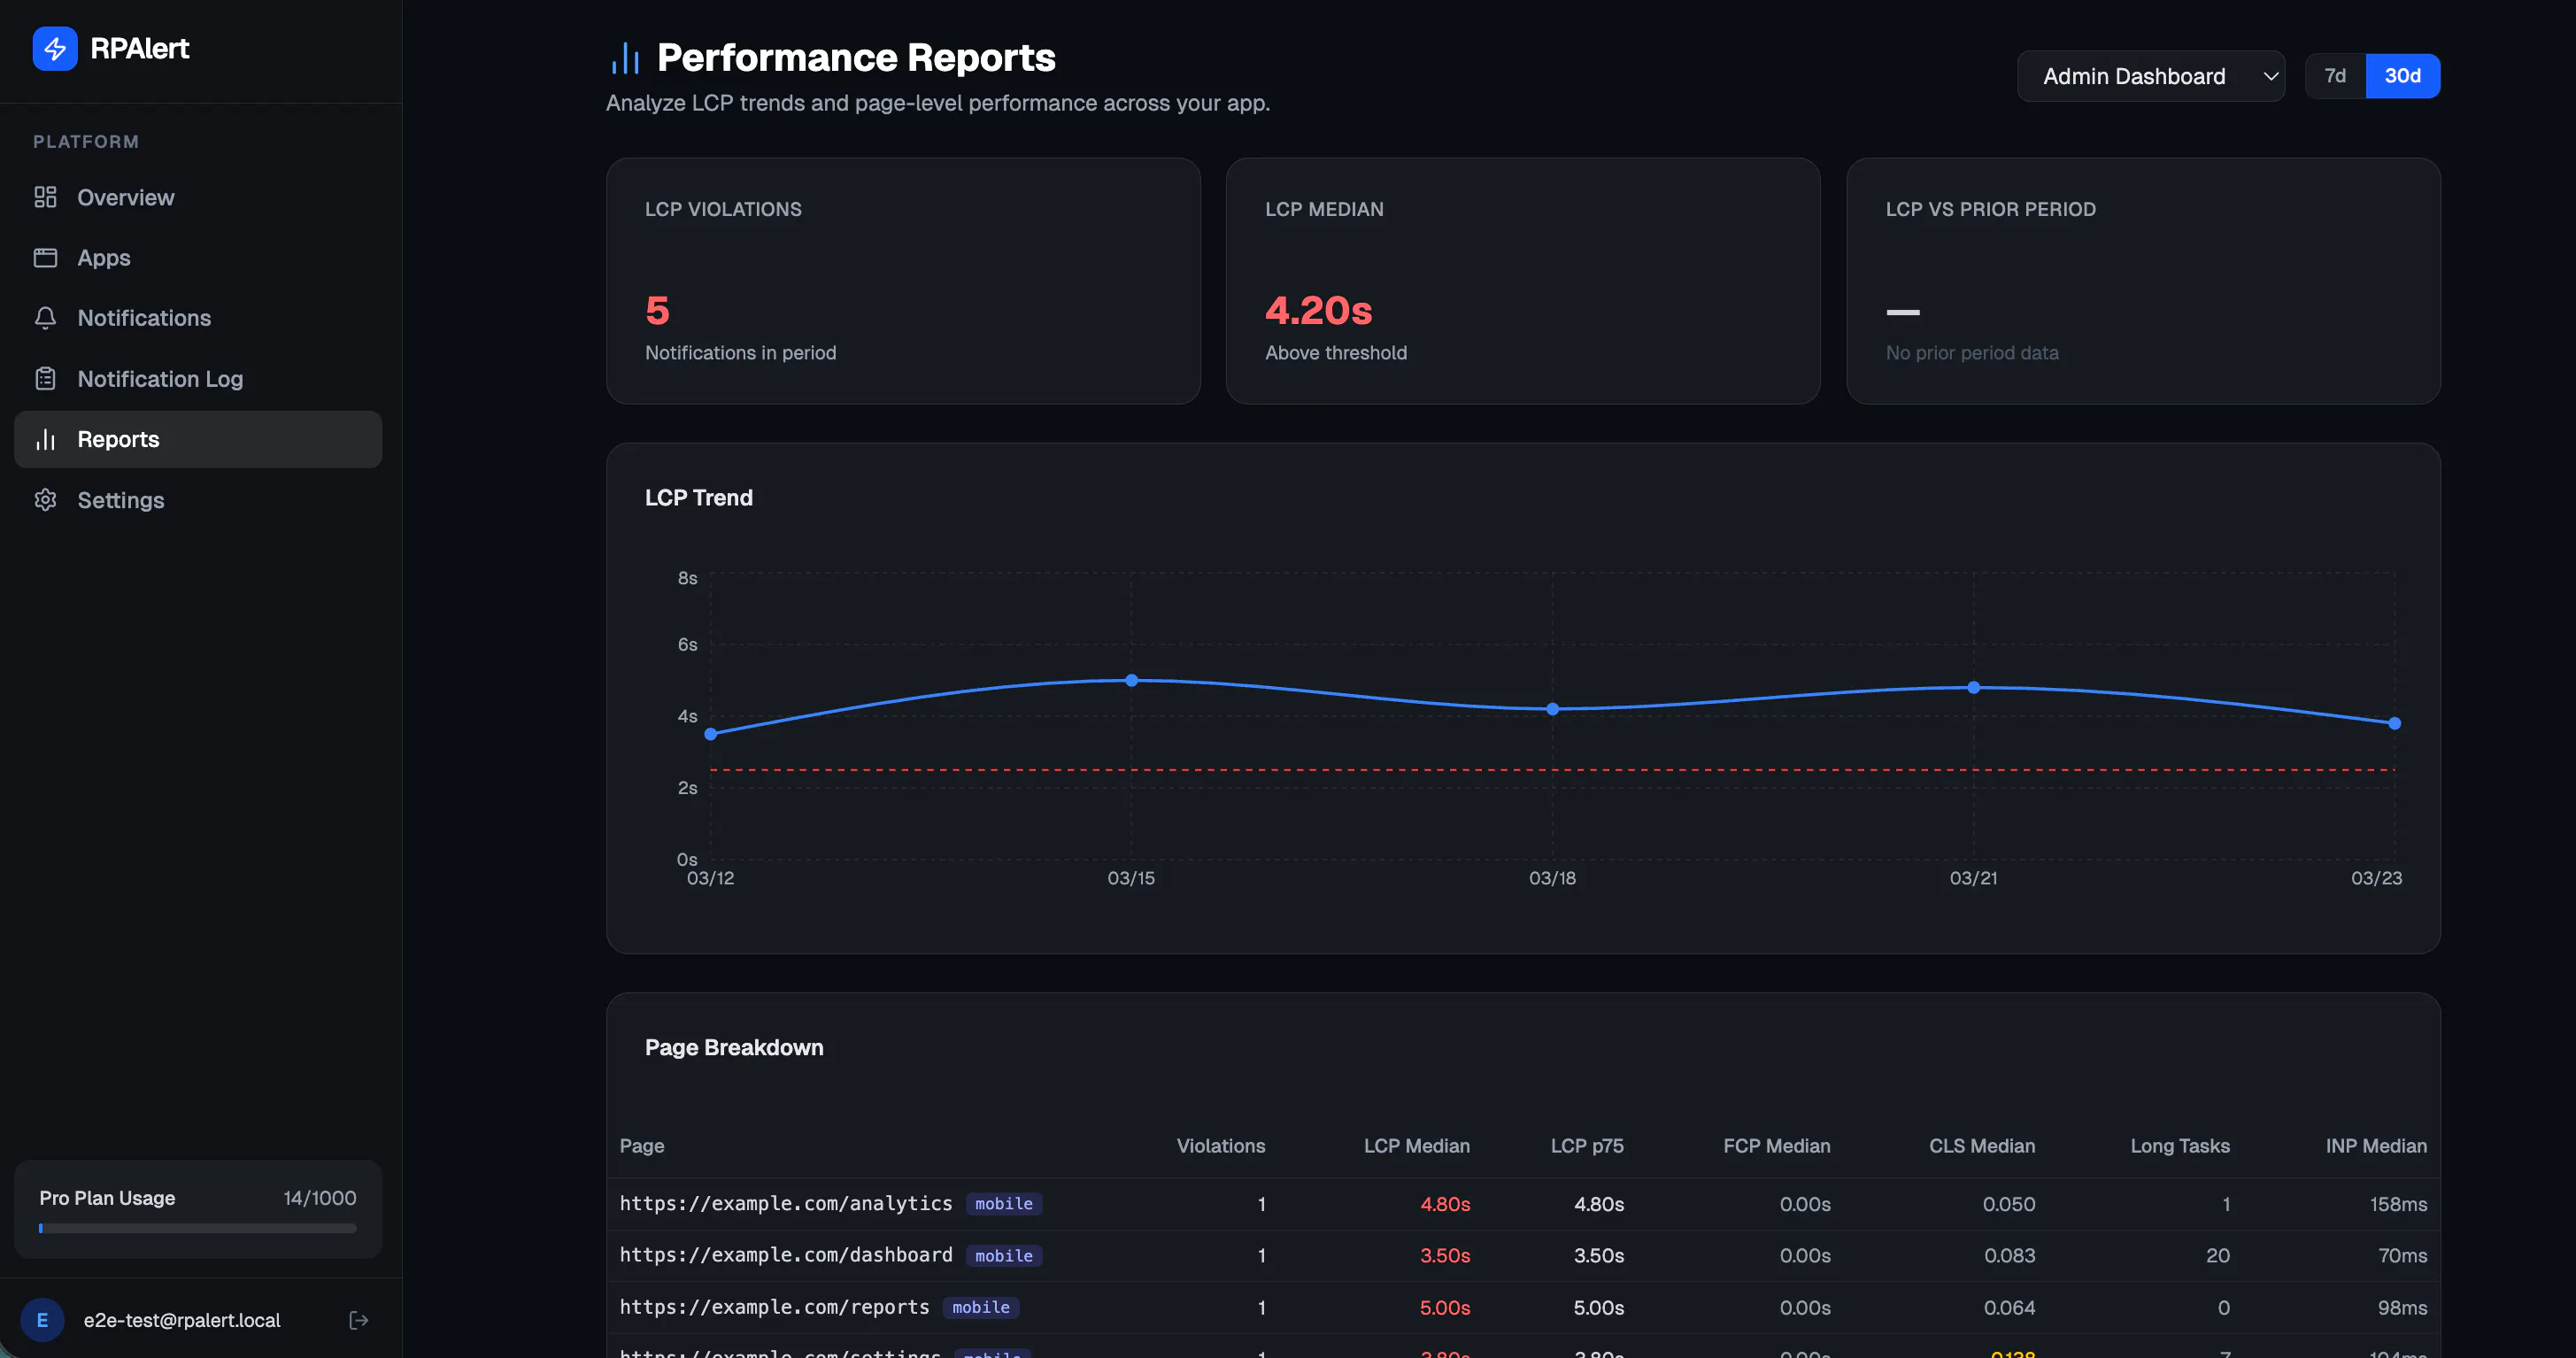Sort by the Long Tasks column header
This screenshot has height=1358, width=2576.
pos(2180,1146)
